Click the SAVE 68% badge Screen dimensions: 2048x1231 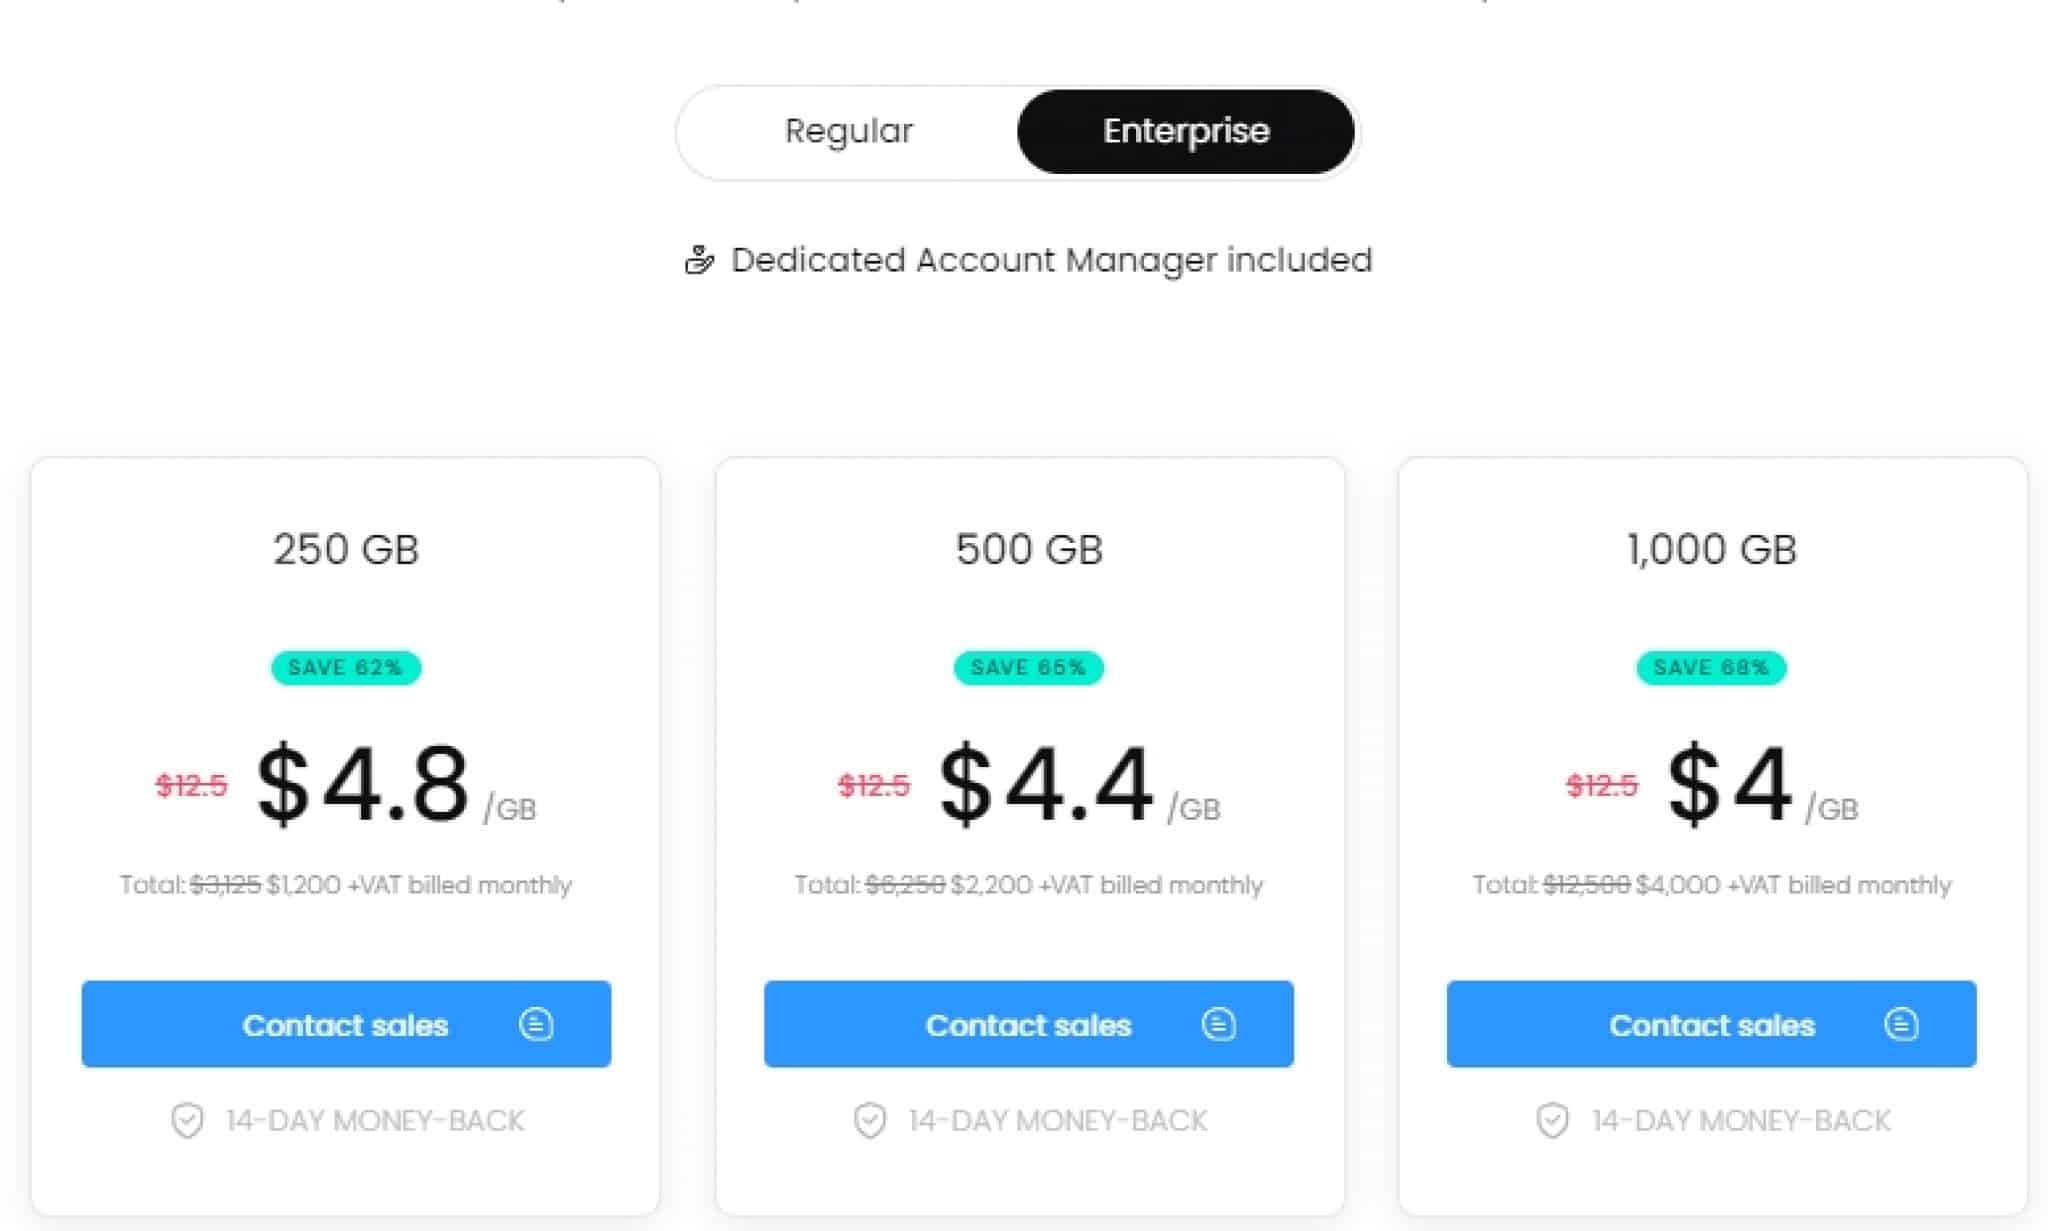click(1711, 668)
